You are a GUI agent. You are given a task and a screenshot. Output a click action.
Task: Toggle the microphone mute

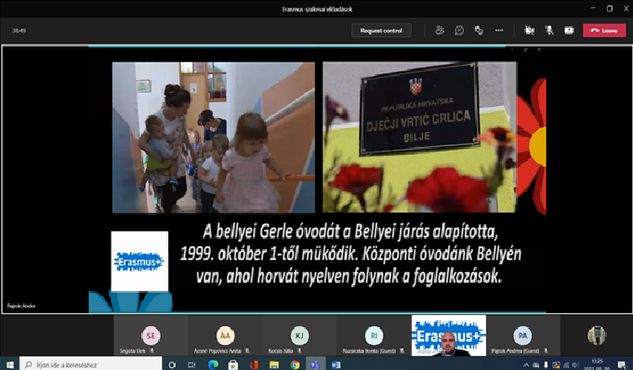point(549,30)
